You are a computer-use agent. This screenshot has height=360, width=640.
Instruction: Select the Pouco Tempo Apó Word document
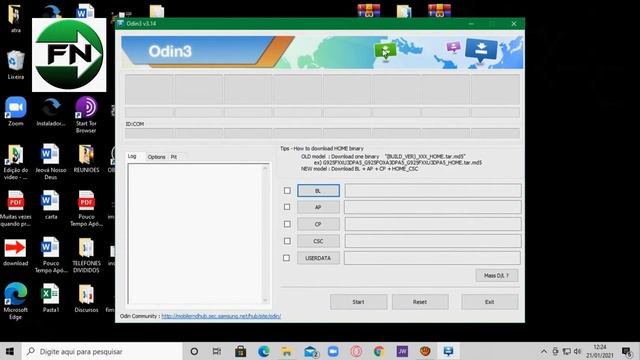click(x=51, y=256)
